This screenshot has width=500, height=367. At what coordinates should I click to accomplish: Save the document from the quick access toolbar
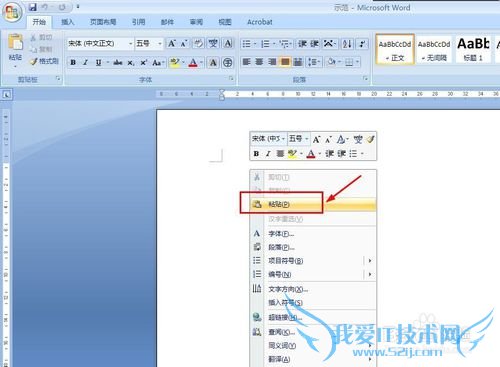click(33, 7)
